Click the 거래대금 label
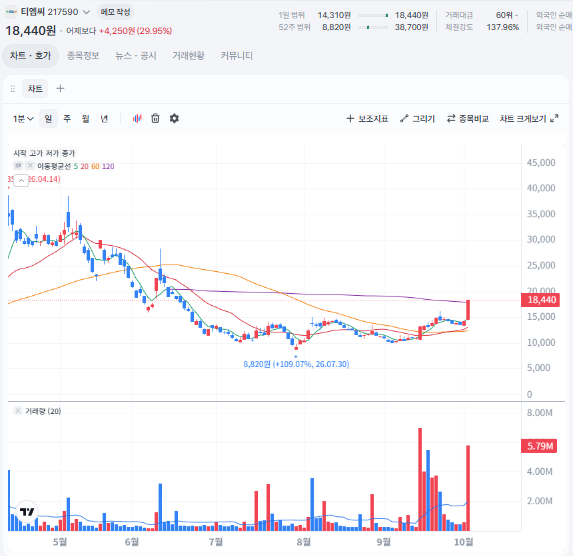The image size is (573, 556). tap(459, 15)
